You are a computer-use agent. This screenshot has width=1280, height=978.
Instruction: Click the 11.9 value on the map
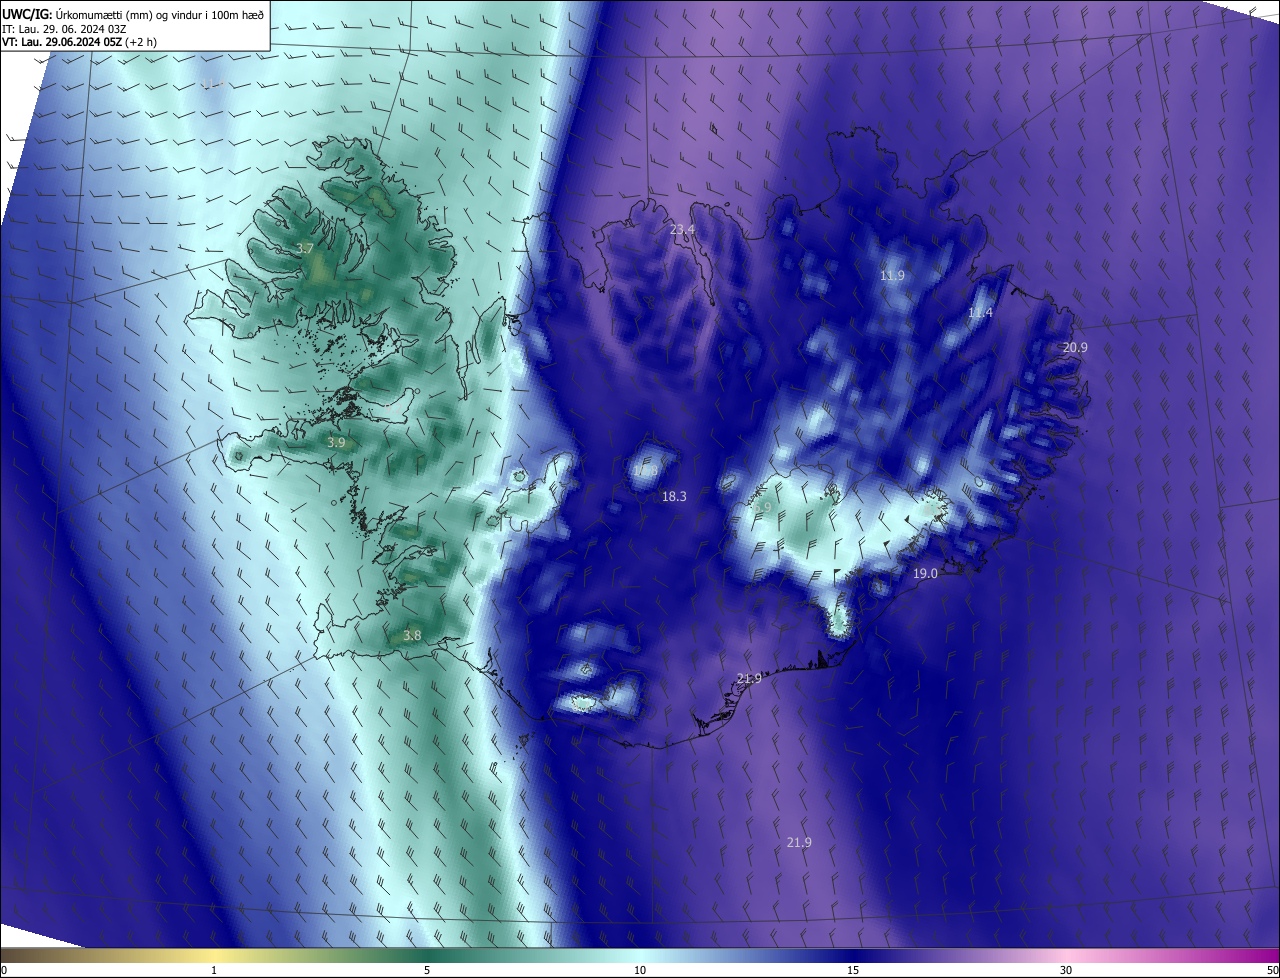892,276
